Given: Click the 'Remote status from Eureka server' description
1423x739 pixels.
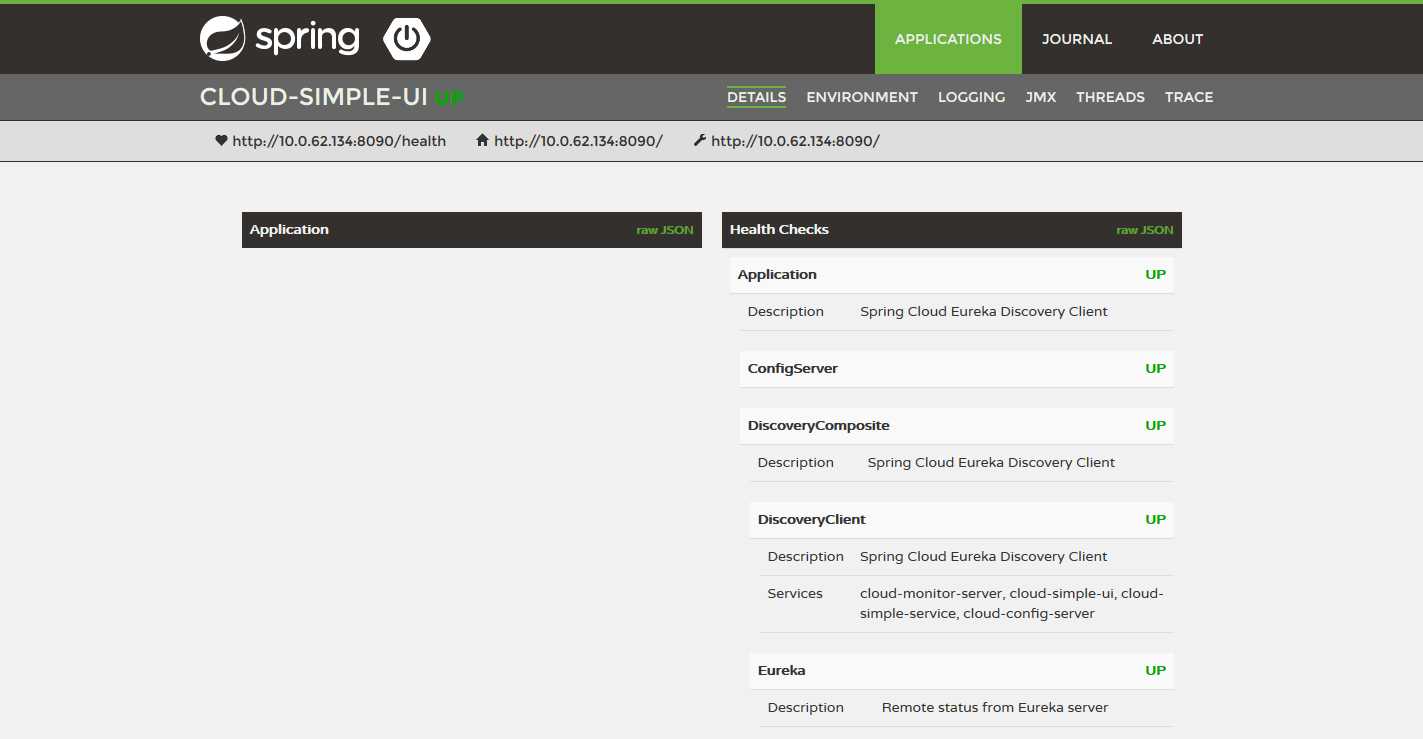Looking at the screenshot, I should click(995, 708).
